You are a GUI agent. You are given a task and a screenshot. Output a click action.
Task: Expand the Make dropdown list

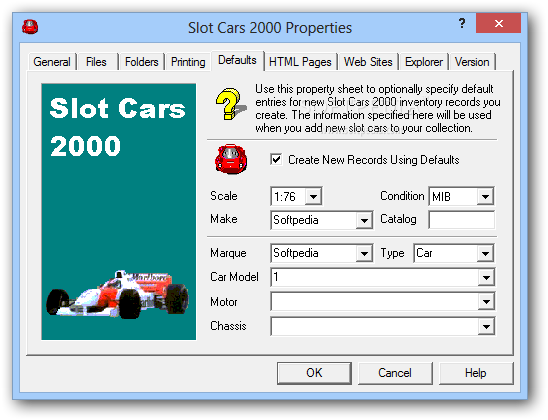click(364, 220)
